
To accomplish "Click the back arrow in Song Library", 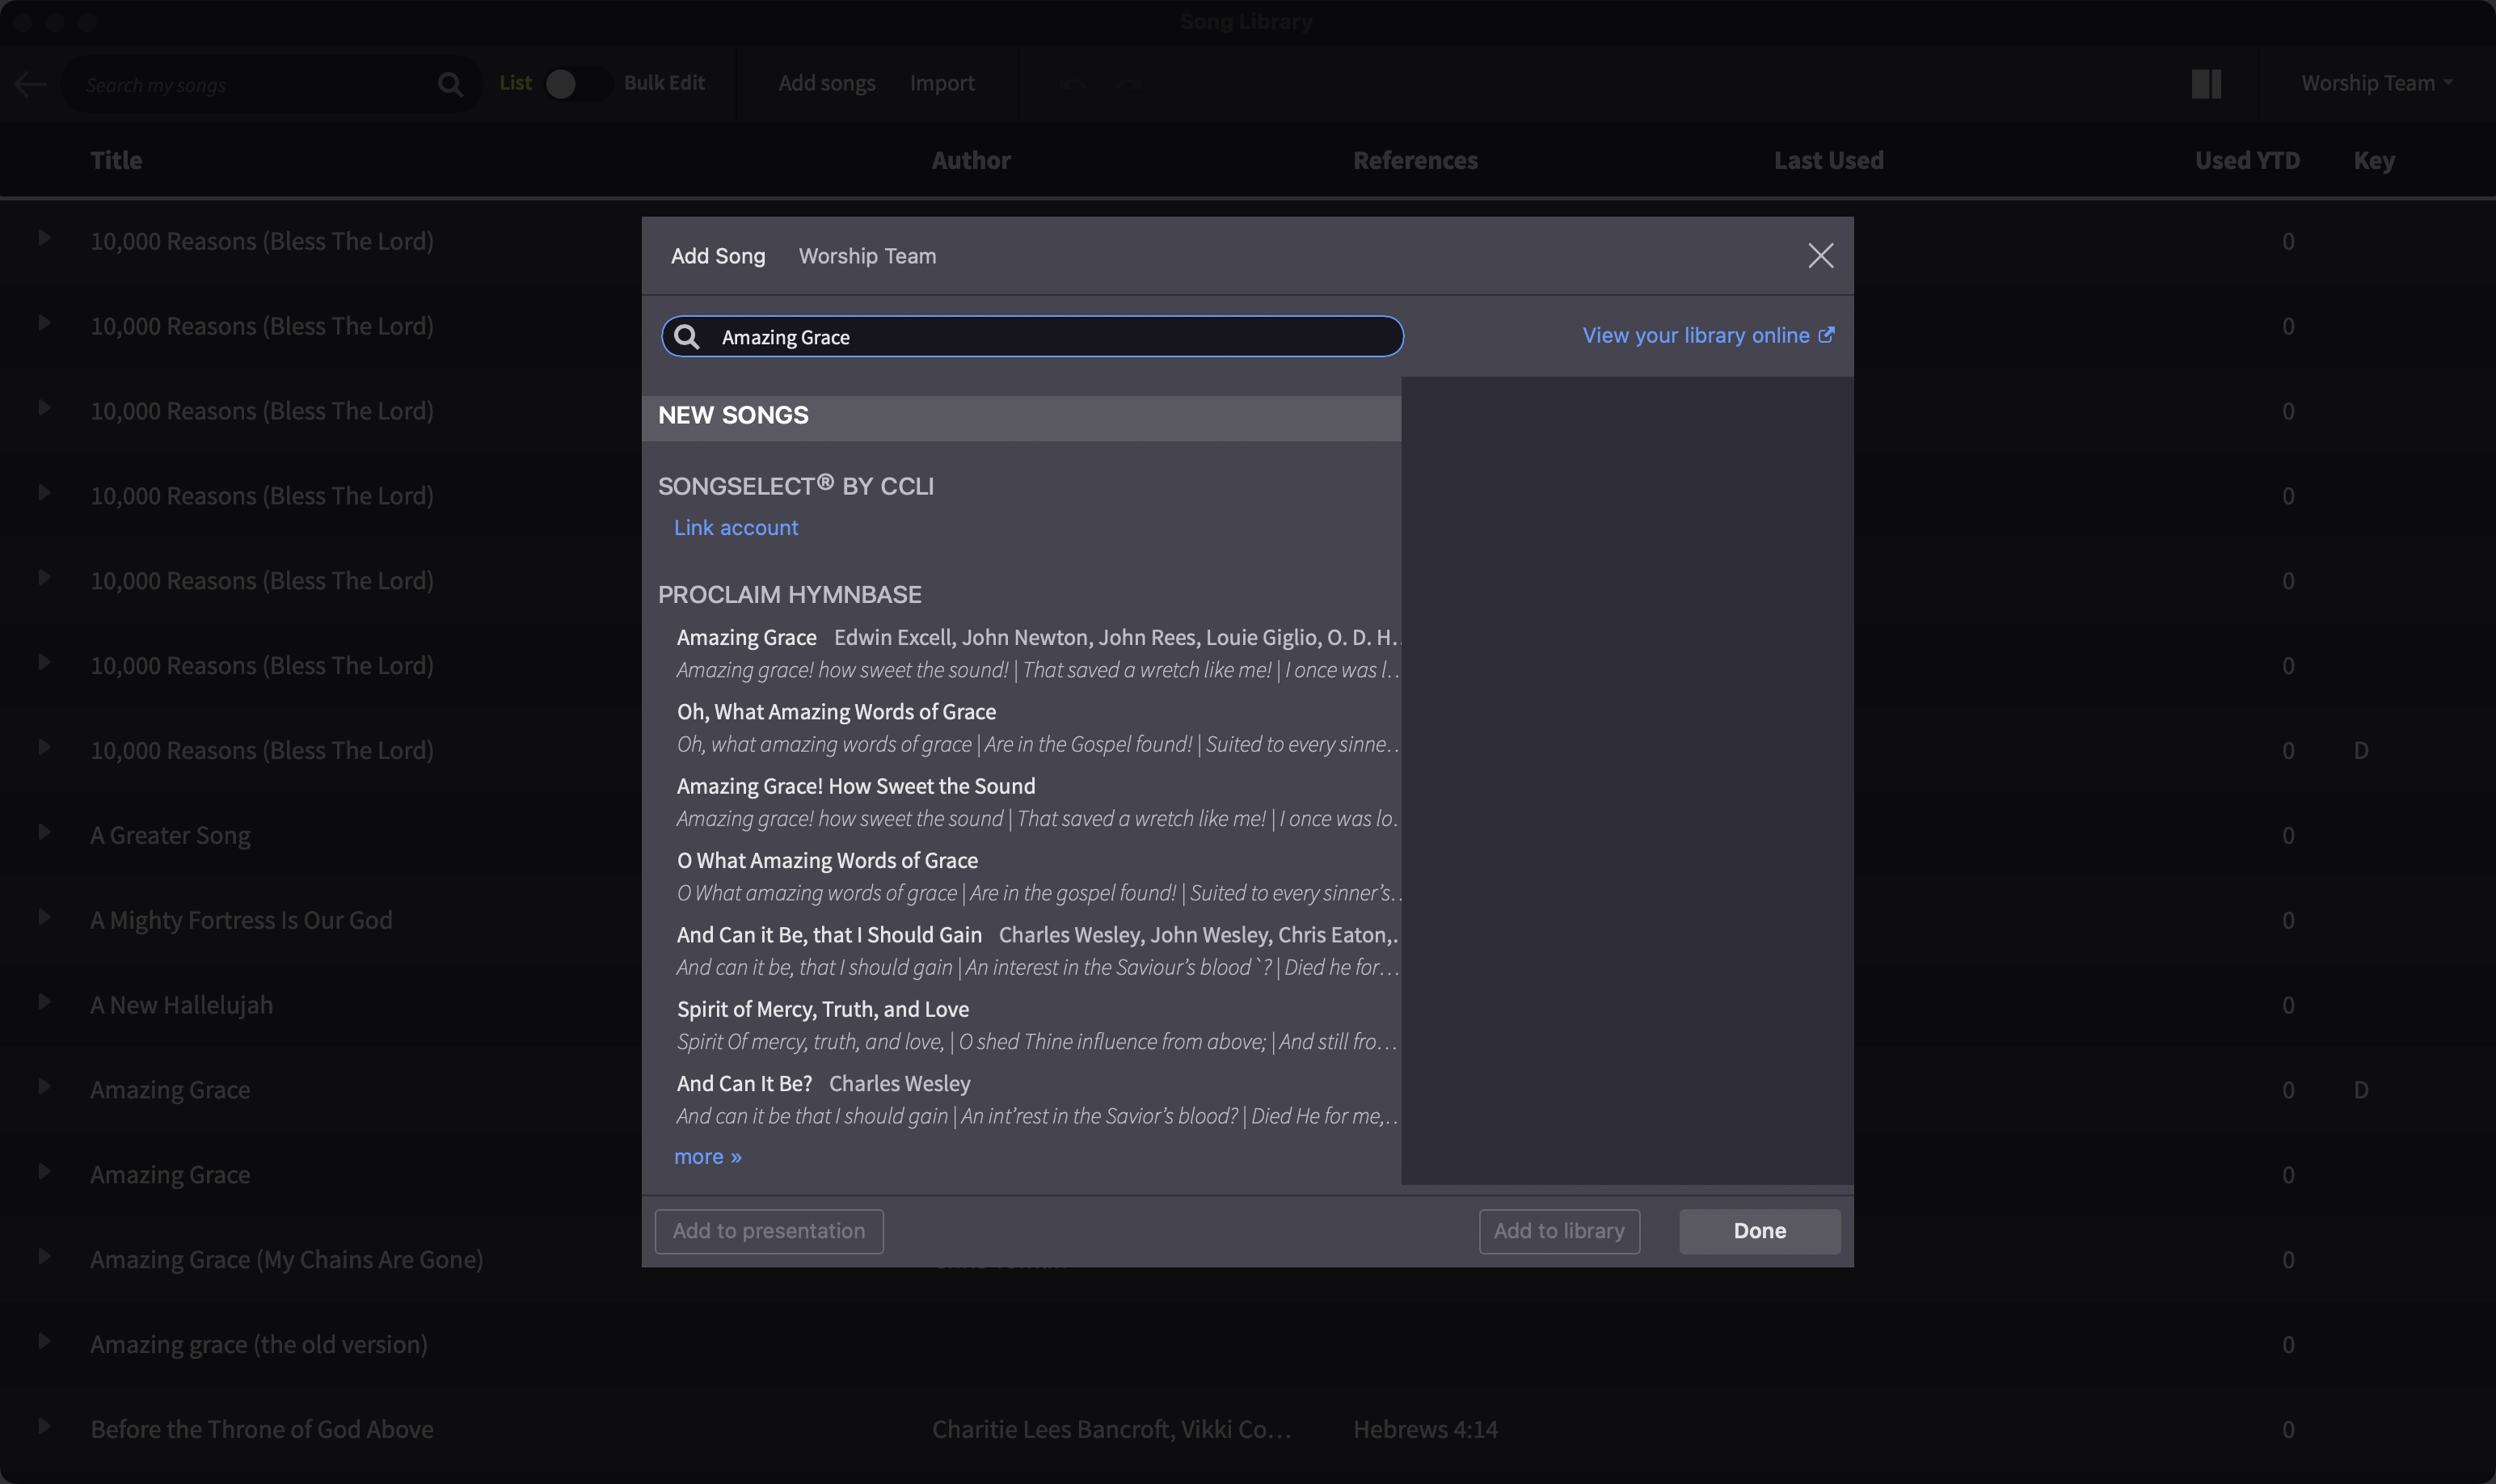I will click(30, 84).
